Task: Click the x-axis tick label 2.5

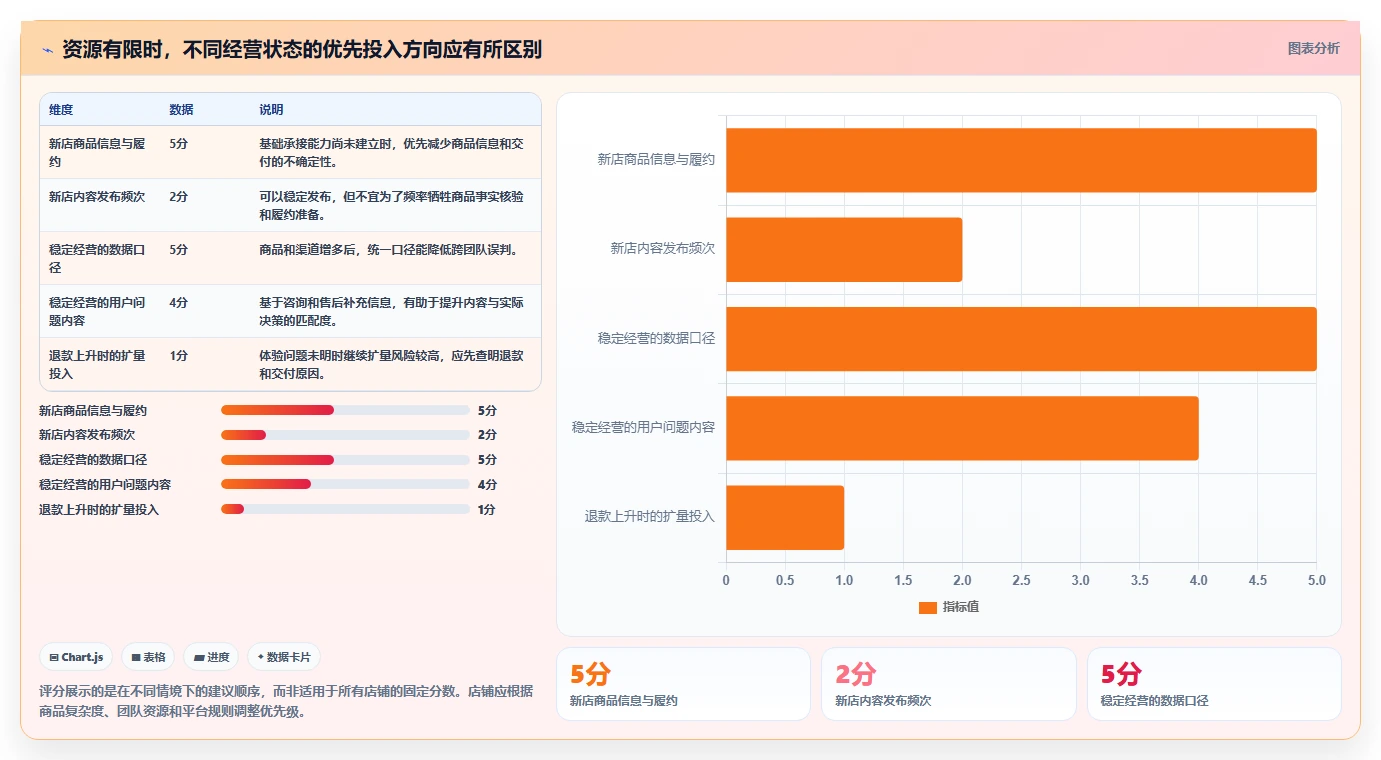Action: coord(1021,580)
